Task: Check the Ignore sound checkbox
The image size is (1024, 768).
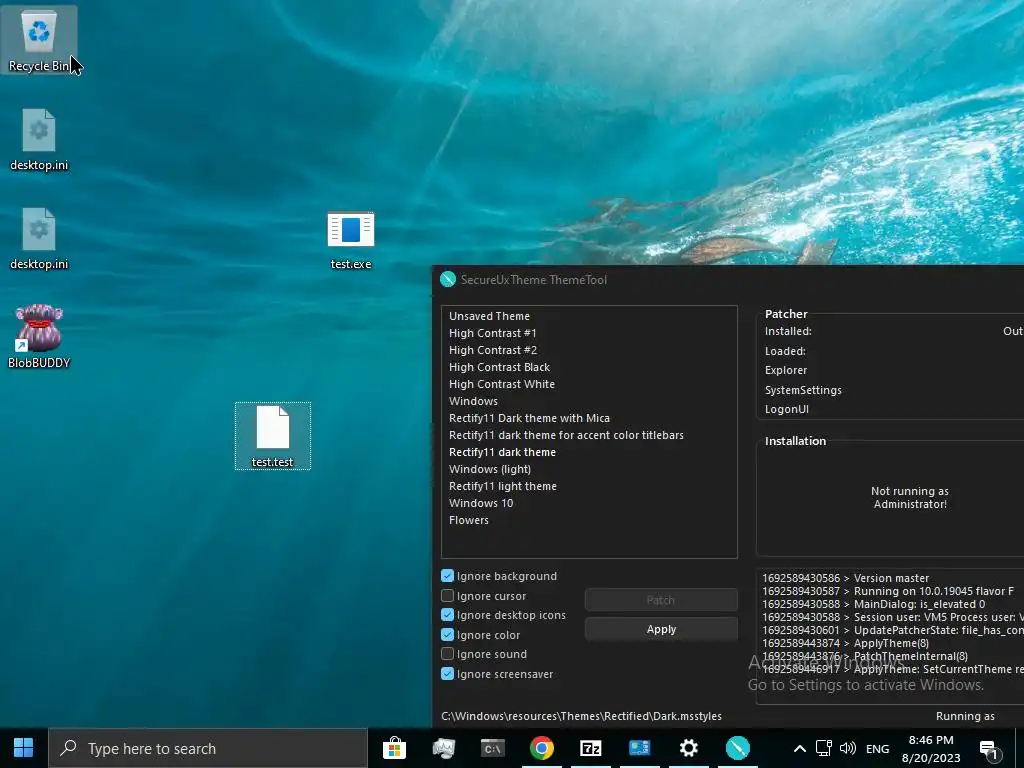Action: pyautogui.click(x=447, y=654)
